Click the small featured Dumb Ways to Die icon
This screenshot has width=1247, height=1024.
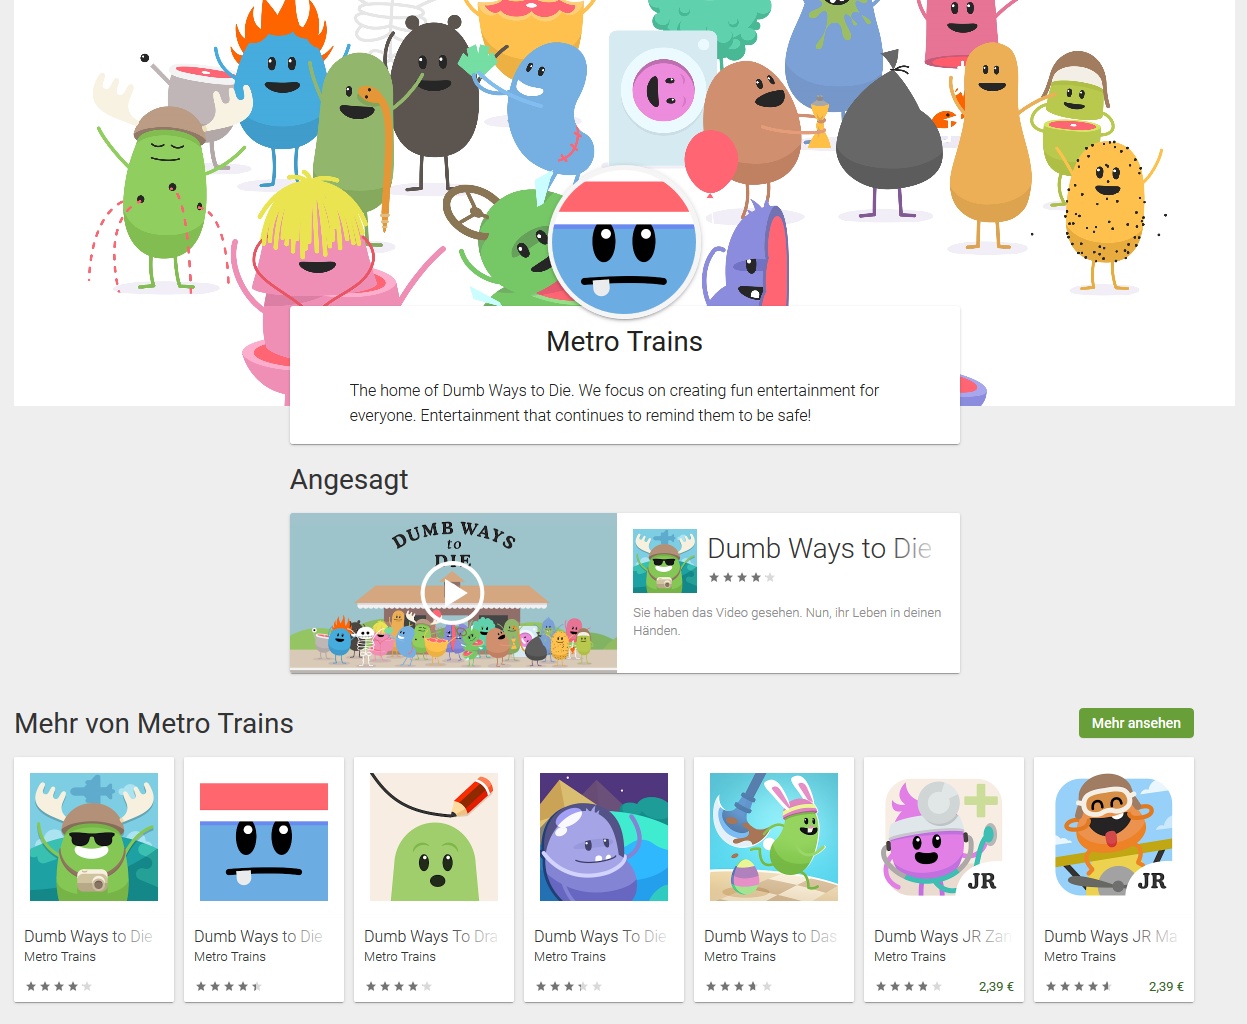click(665, 561)
